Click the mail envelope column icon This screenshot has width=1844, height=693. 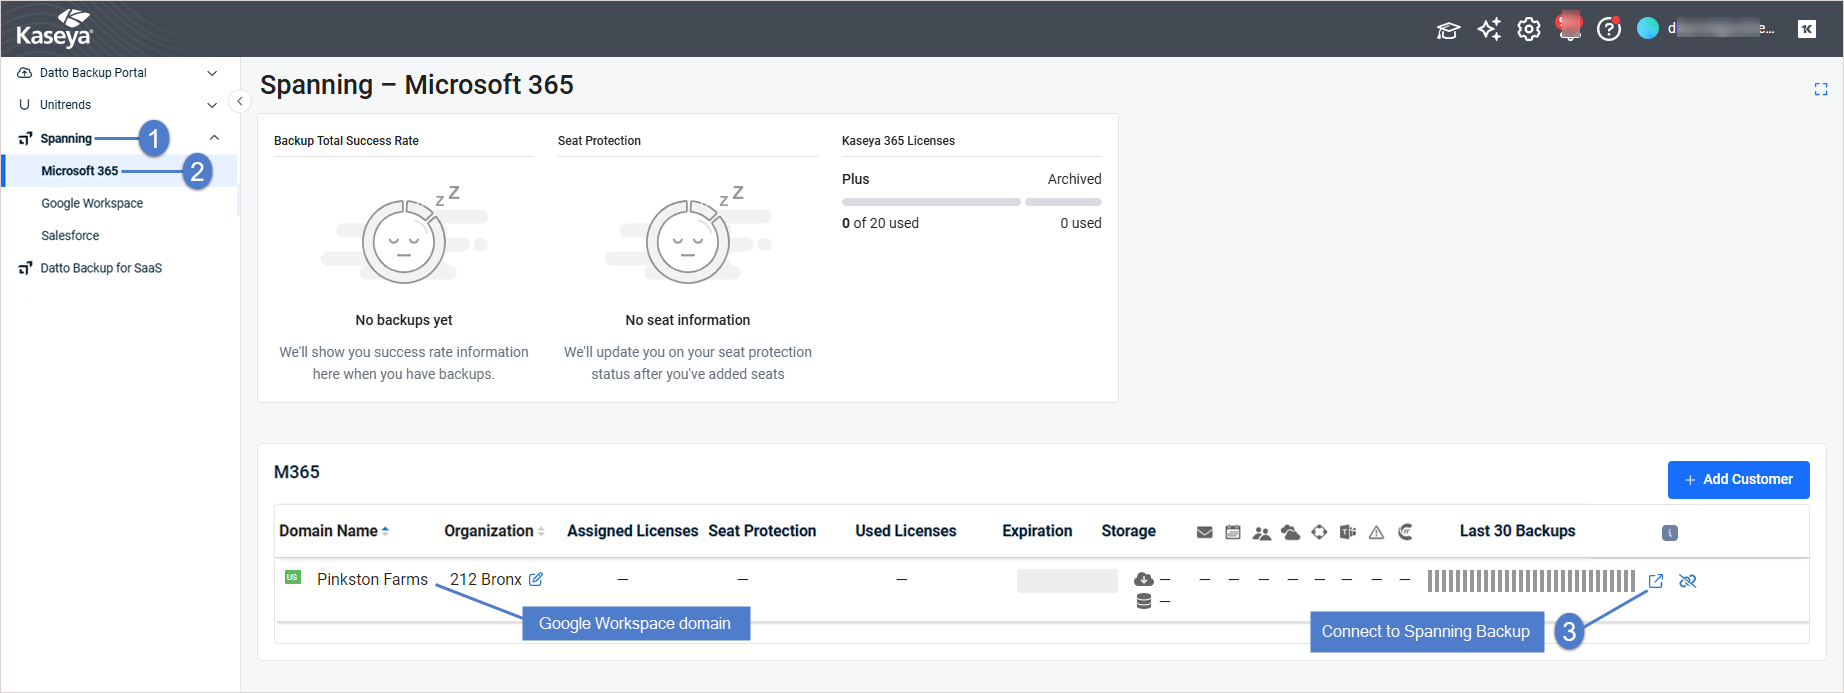[x=1205, y=532]
